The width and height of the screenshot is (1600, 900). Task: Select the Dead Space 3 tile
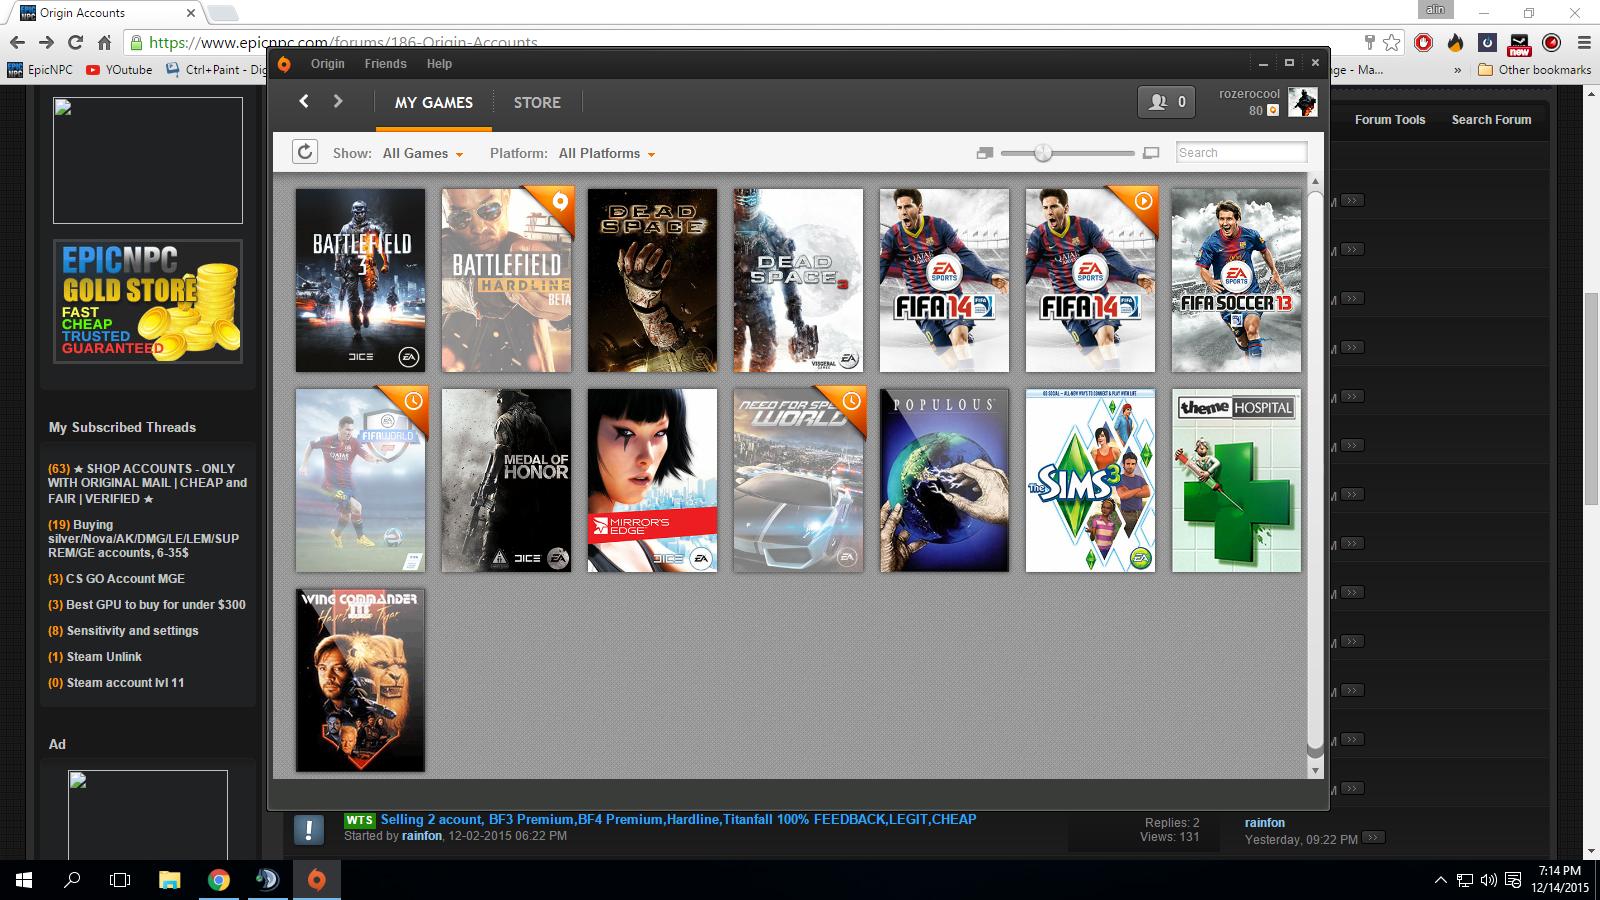click(x=798, y=280)
